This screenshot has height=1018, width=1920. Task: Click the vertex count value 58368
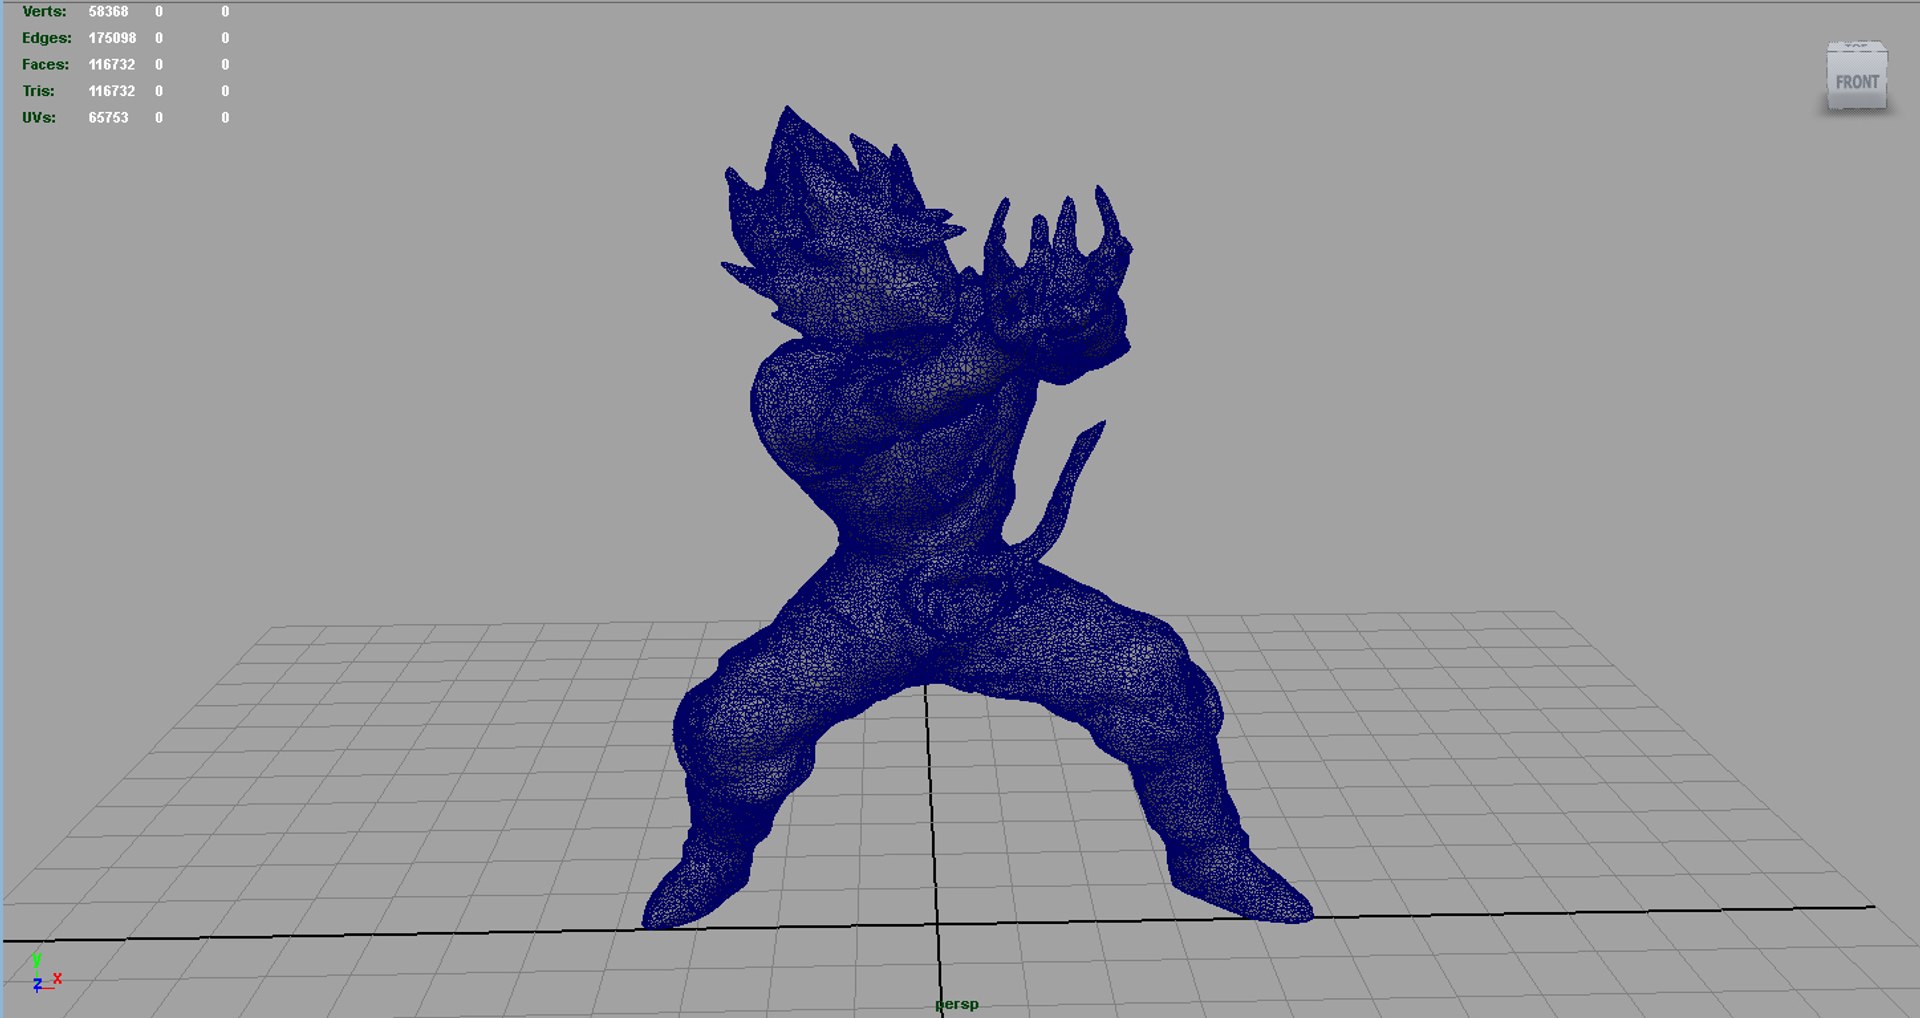point(108,12)
